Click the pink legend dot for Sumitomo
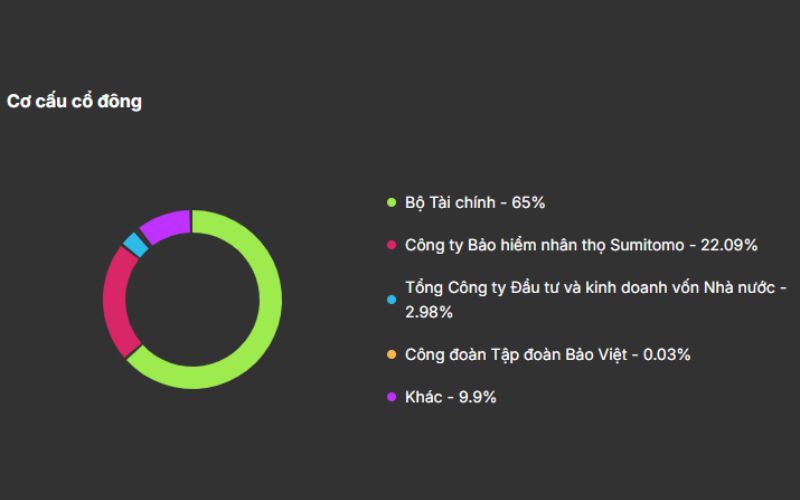 [x=392, y=245]
